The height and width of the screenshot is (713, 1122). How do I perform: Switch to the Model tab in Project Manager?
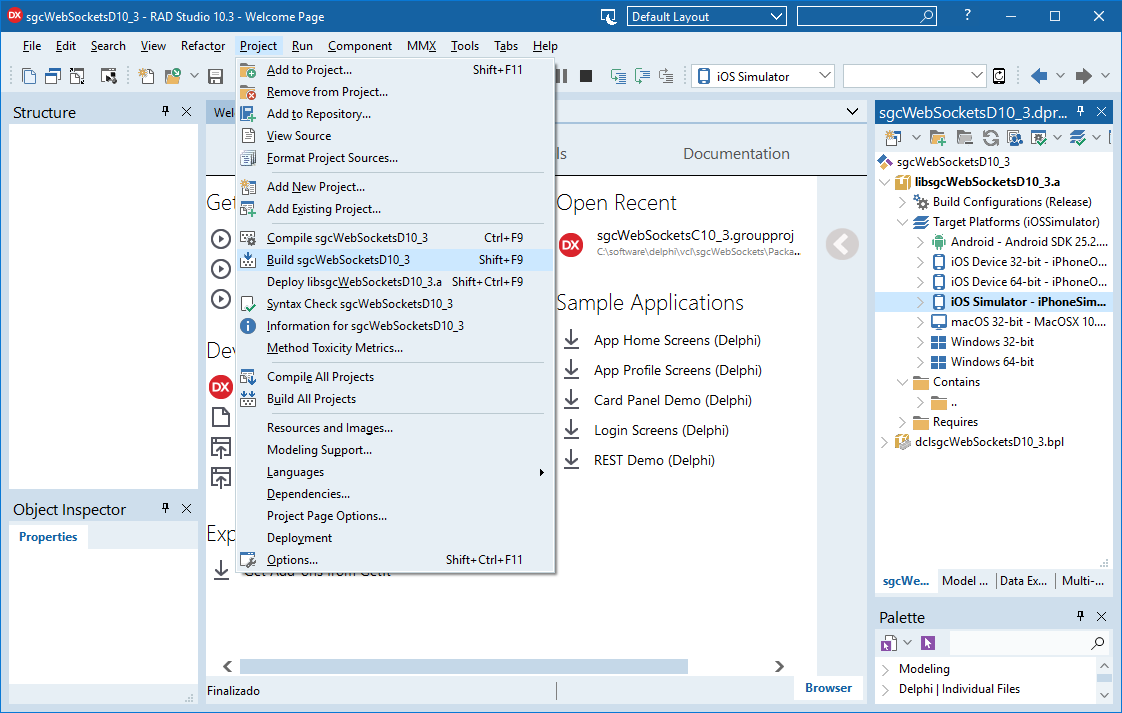point(965,581)
